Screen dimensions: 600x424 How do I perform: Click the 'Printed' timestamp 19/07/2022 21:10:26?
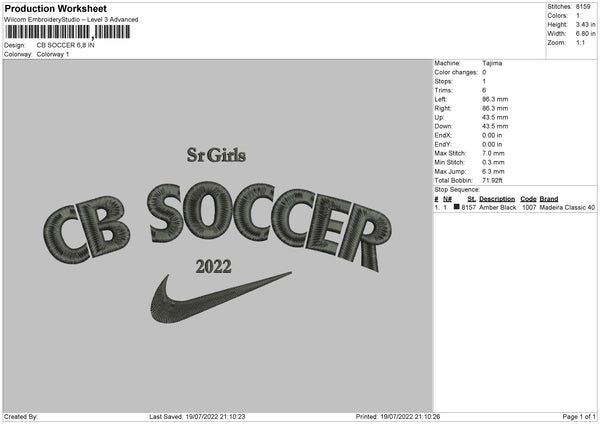point(410,417)
